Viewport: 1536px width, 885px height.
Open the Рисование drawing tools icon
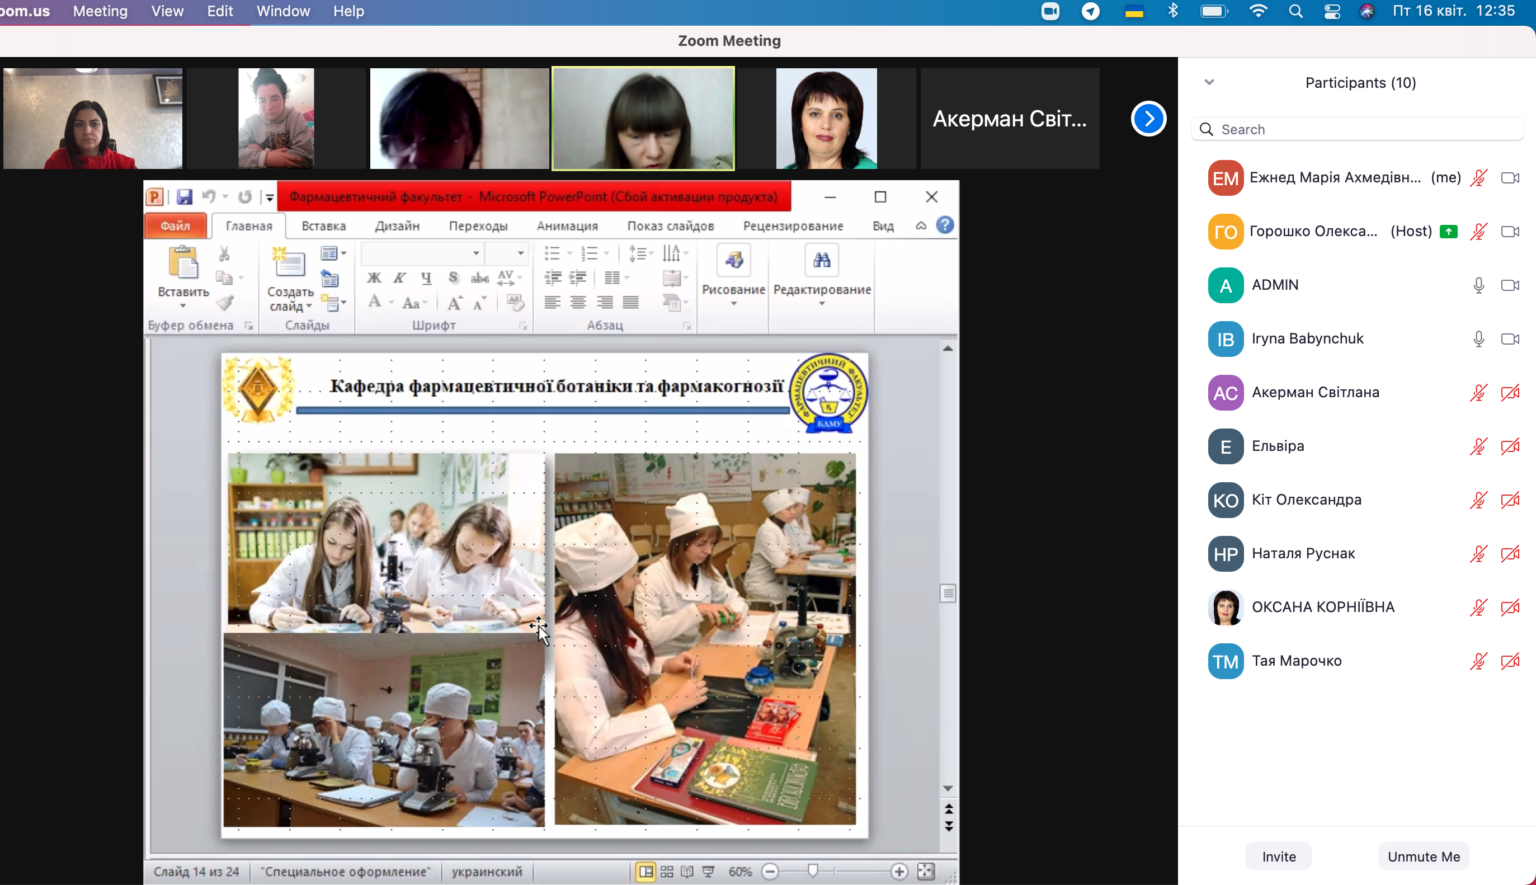(x=733, y=261)
